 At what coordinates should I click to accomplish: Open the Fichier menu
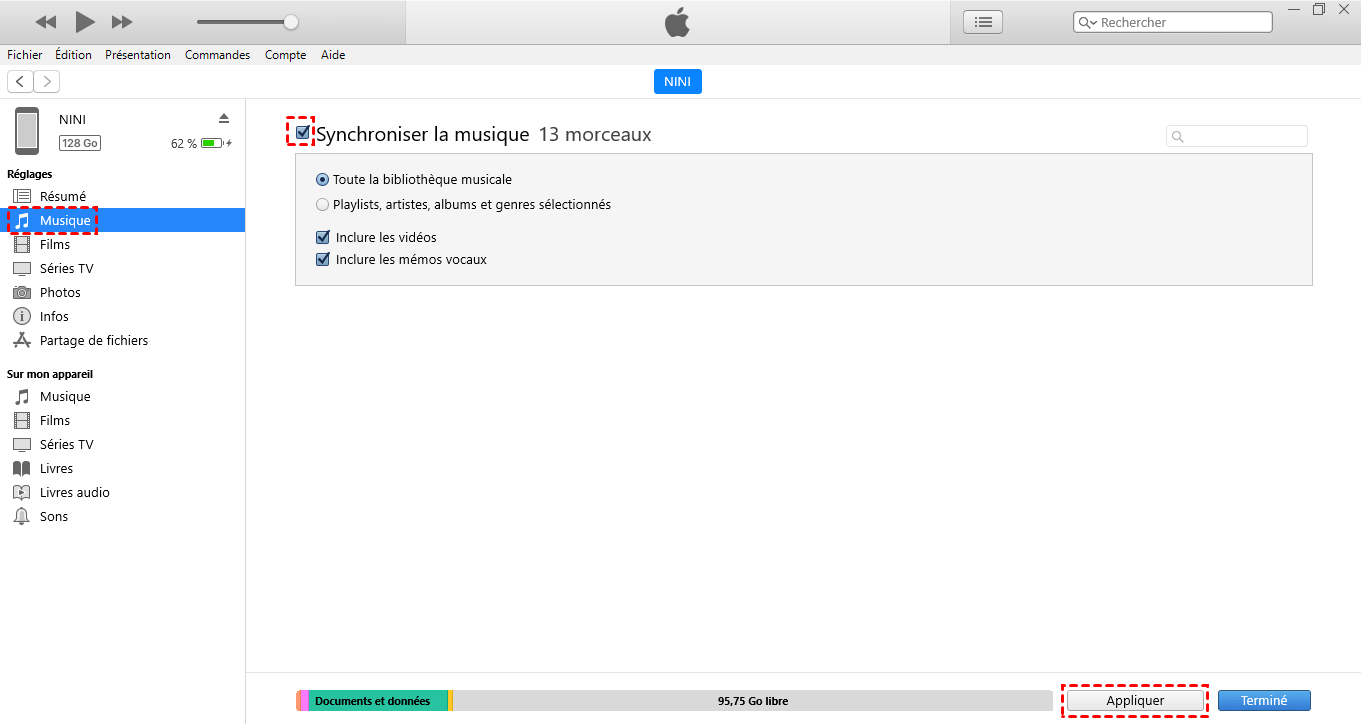[25, 55]
